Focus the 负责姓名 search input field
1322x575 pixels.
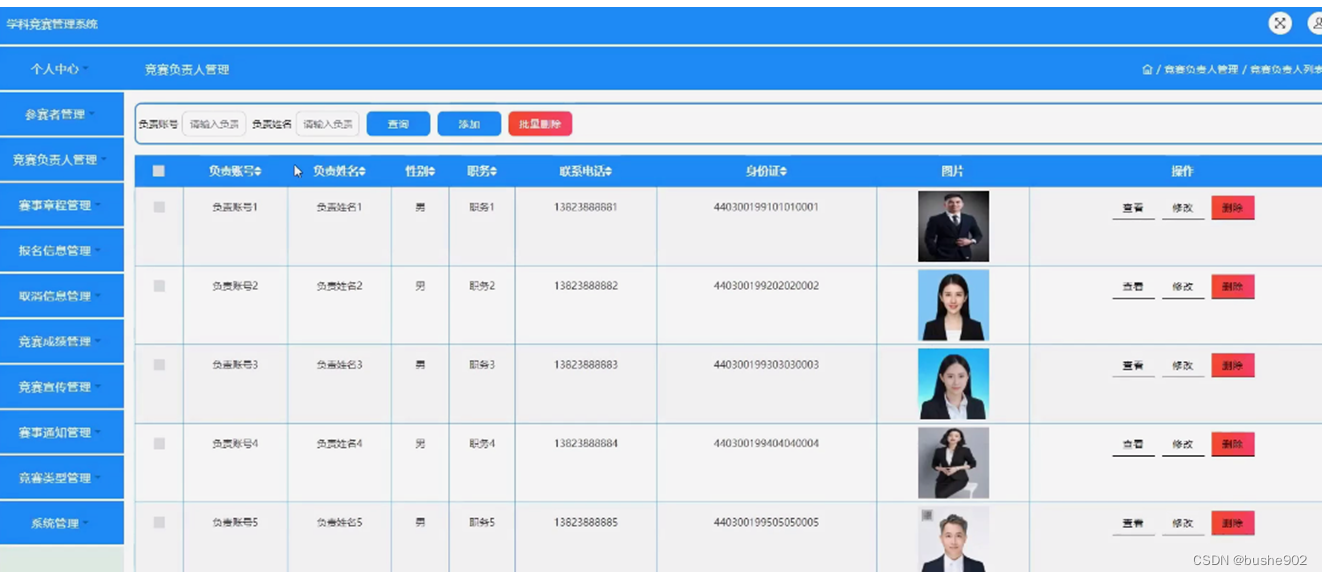pyautogui.click(x=327, y=124)
